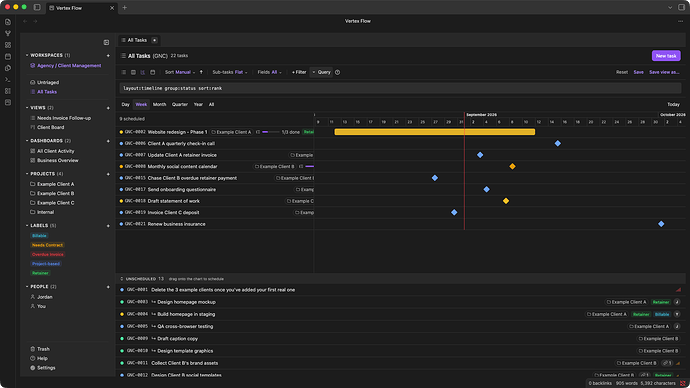Select the timeline layout icon

(x=143, y=72)
